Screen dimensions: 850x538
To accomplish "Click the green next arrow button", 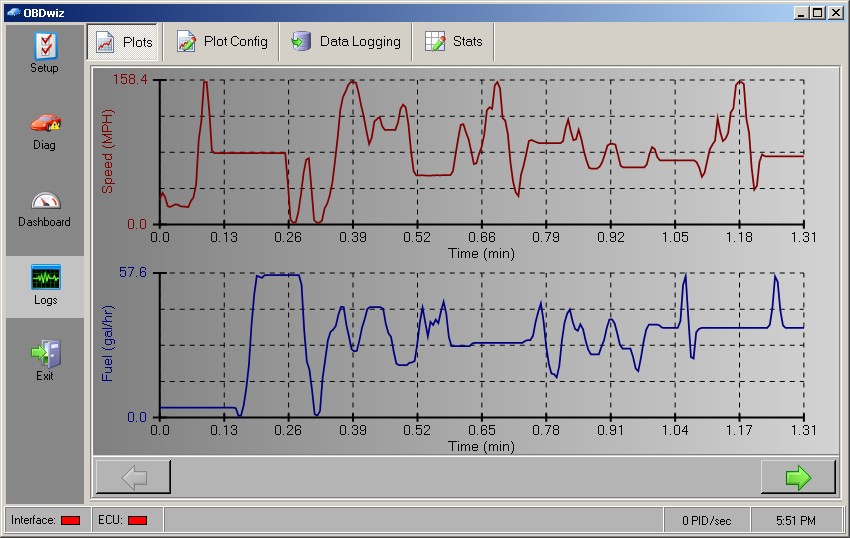I will (798, 477).
